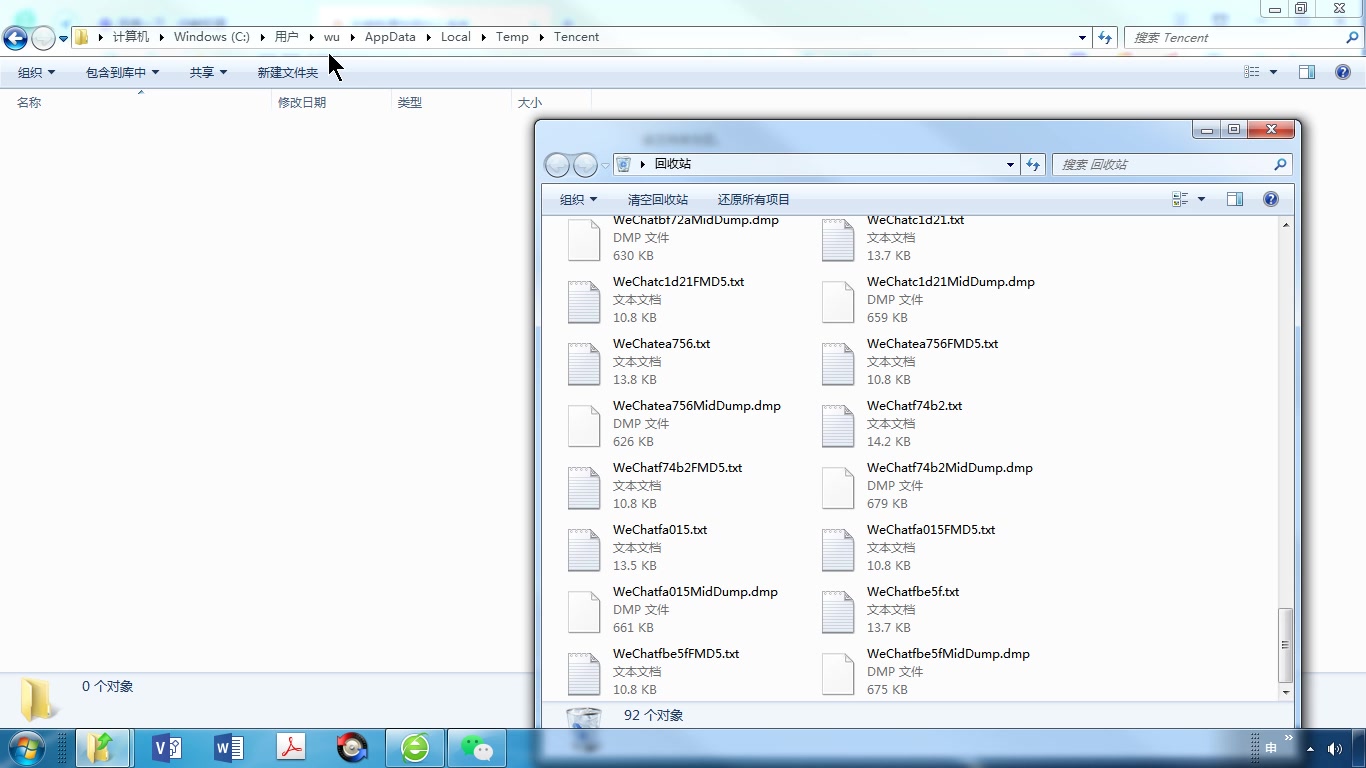Click AppData in the address breadcrumb
1366x768 pixels.
[x=390, y=37]
